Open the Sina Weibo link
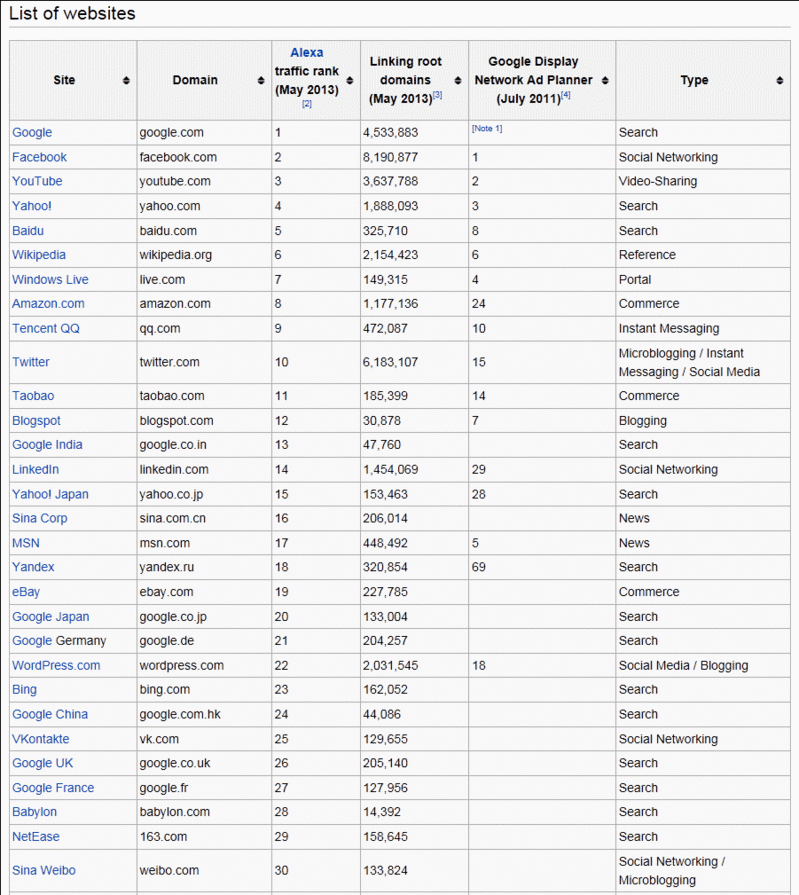 tap(44, 871)
